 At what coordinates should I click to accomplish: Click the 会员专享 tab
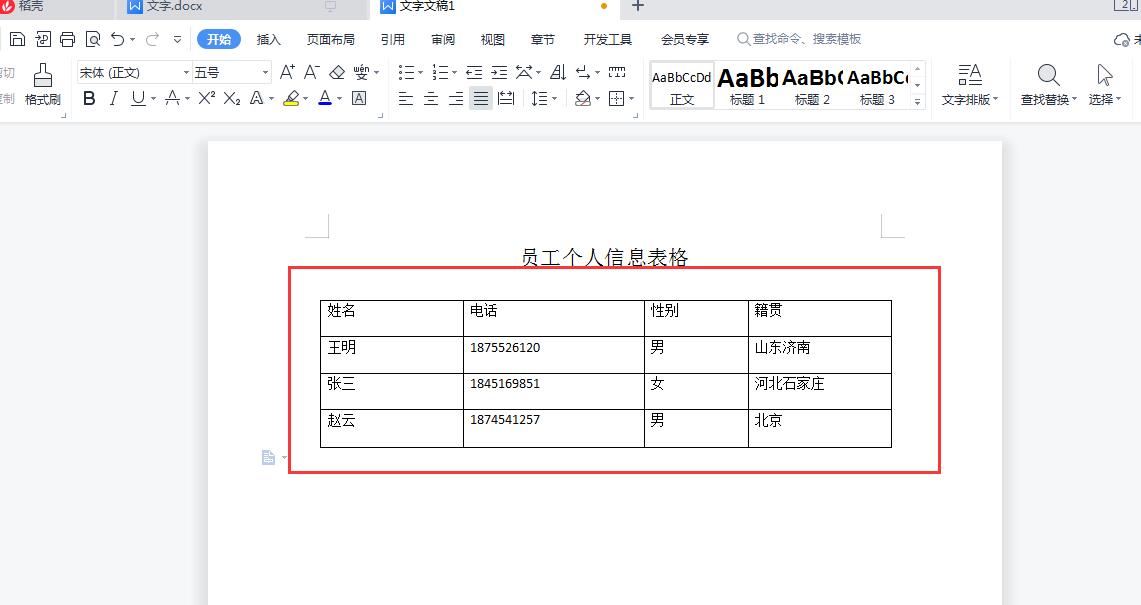point(684,39)
